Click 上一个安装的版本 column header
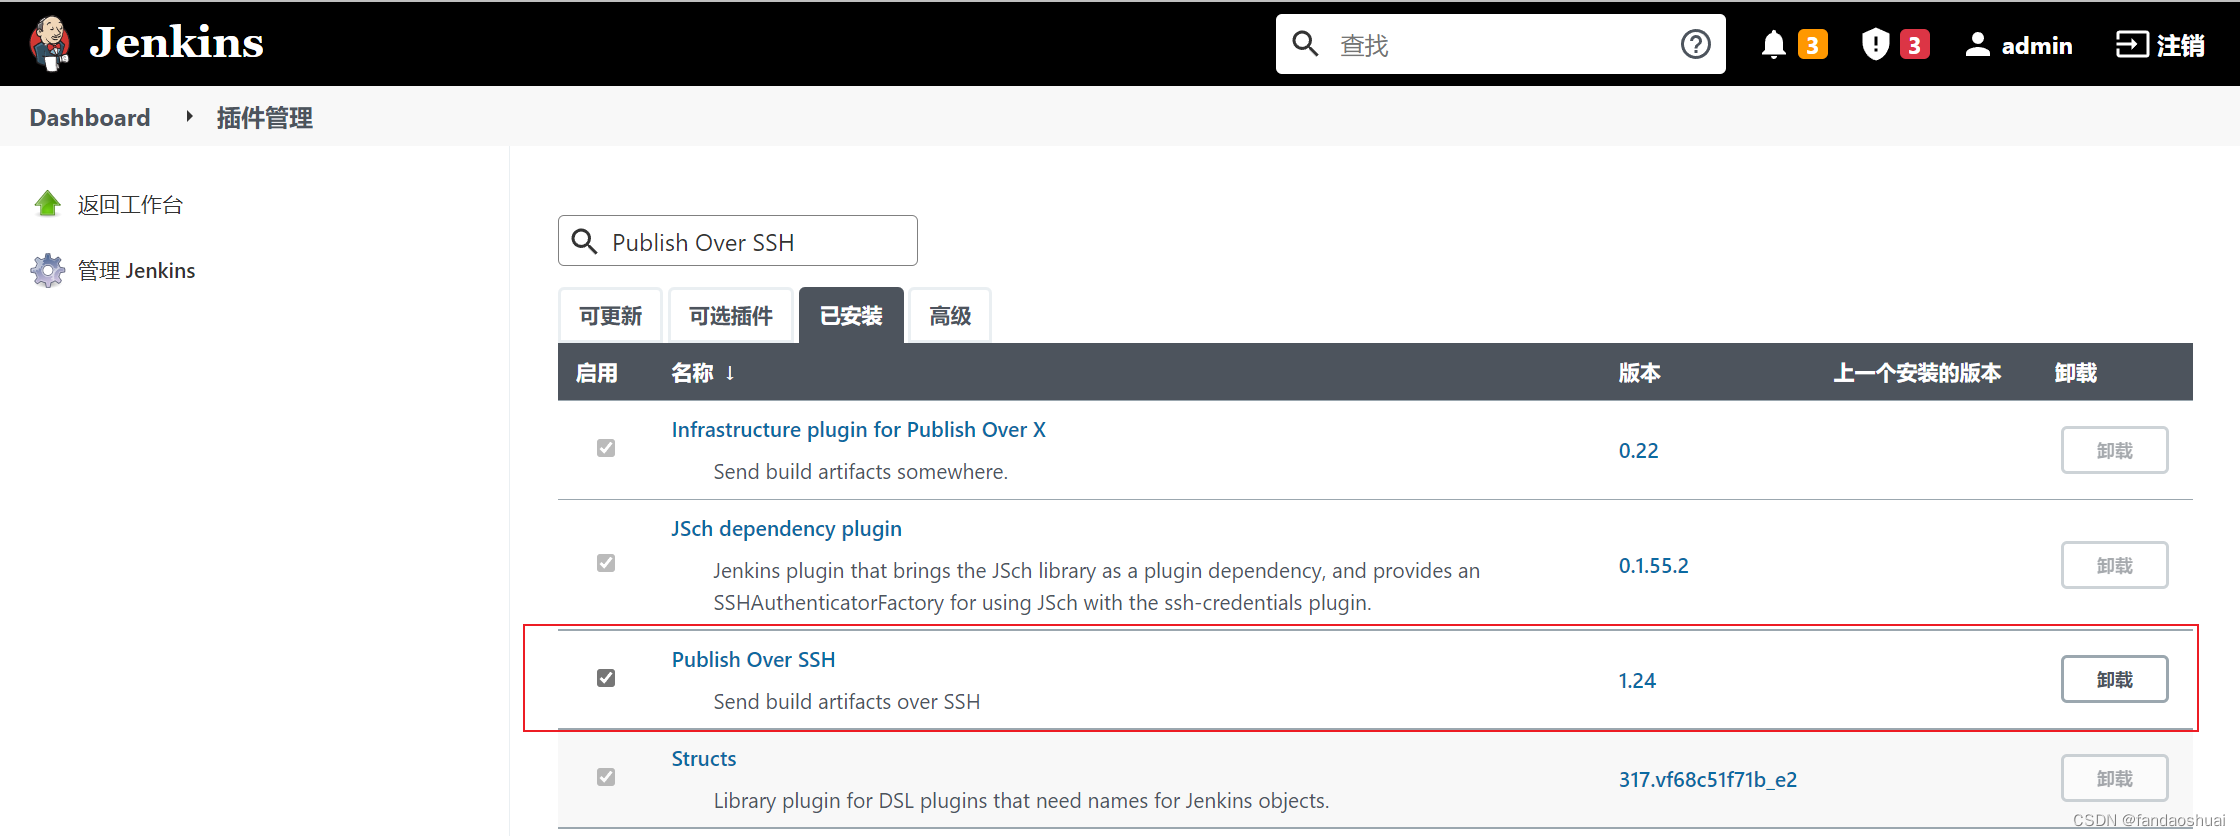The height and width of the screenshot is (836, 2240). tap(1917, 373)
